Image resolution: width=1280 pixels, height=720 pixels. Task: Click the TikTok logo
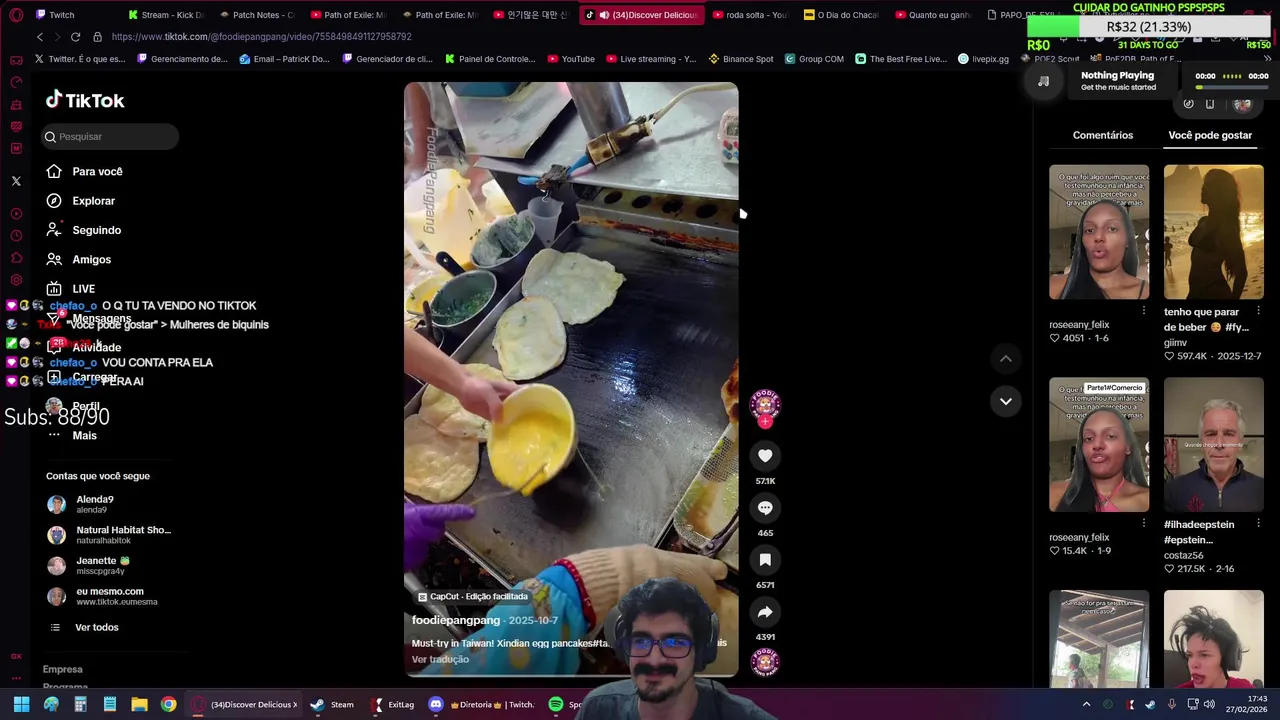[x=85, y=100]
